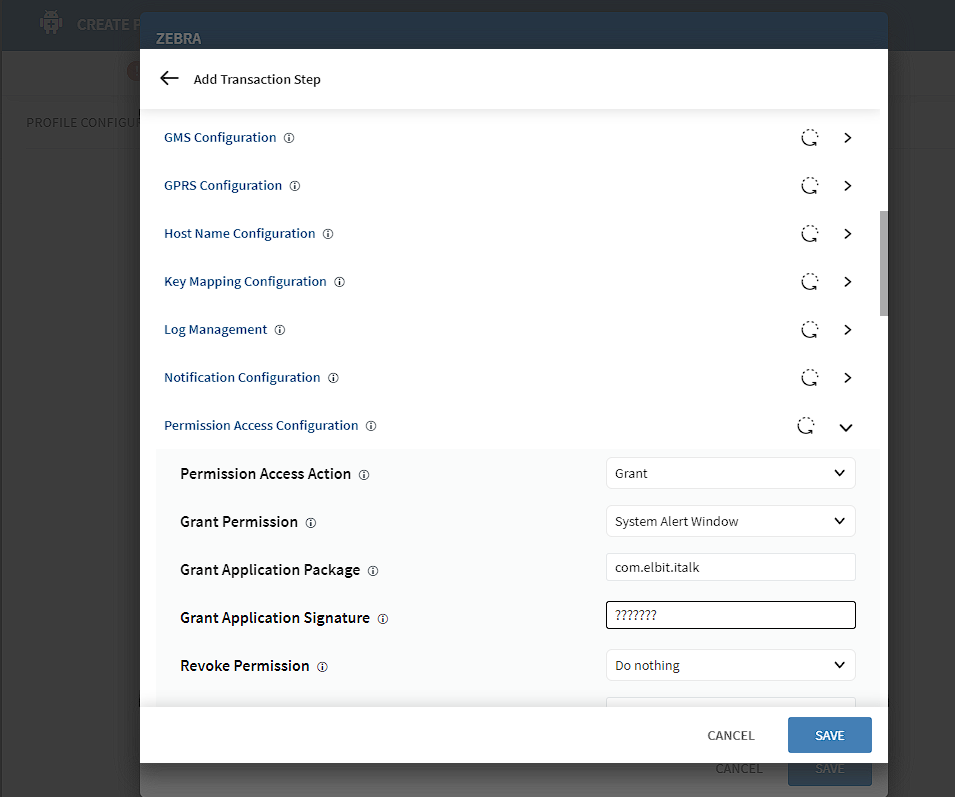This screenshot has width=955, height=797.
Task: Reset the GMS Configuration section icon
Action: tap(810, 138)
